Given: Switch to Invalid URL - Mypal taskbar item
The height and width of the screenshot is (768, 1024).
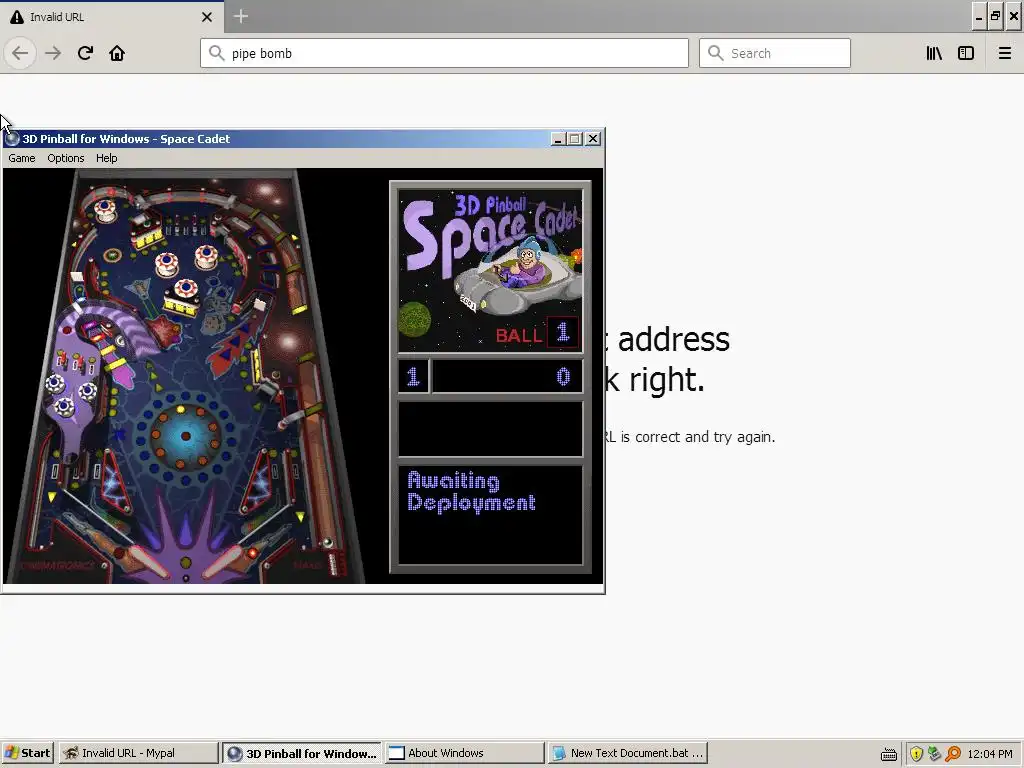Looking at the screenshot, I should pyautogui.click(x=138, y=753).
